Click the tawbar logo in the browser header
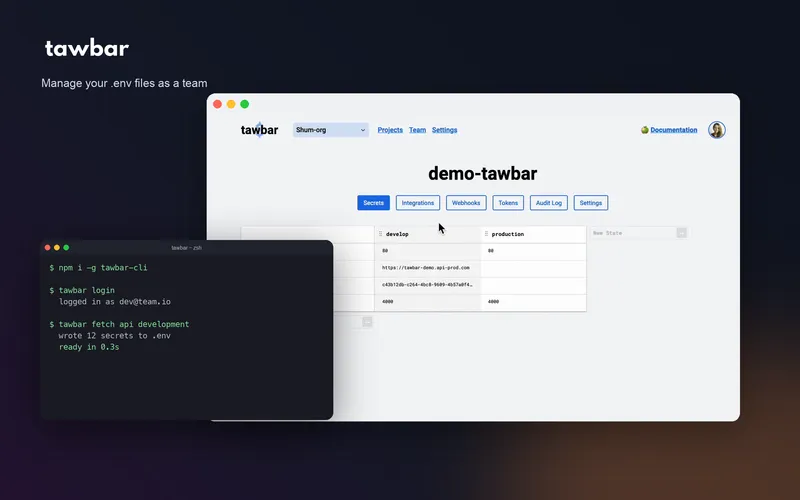This screenshot has width=800, height=500. click(259, 130)
